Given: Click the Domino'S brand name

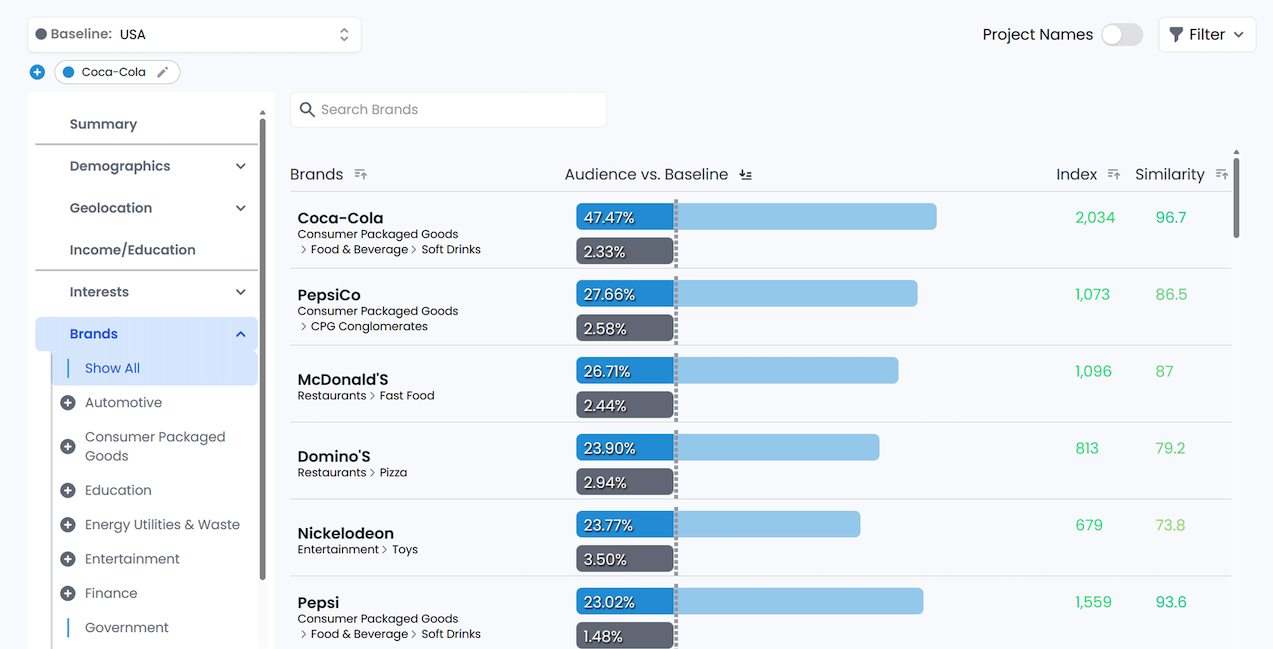Looking at the screenshot, I should 334,457.
